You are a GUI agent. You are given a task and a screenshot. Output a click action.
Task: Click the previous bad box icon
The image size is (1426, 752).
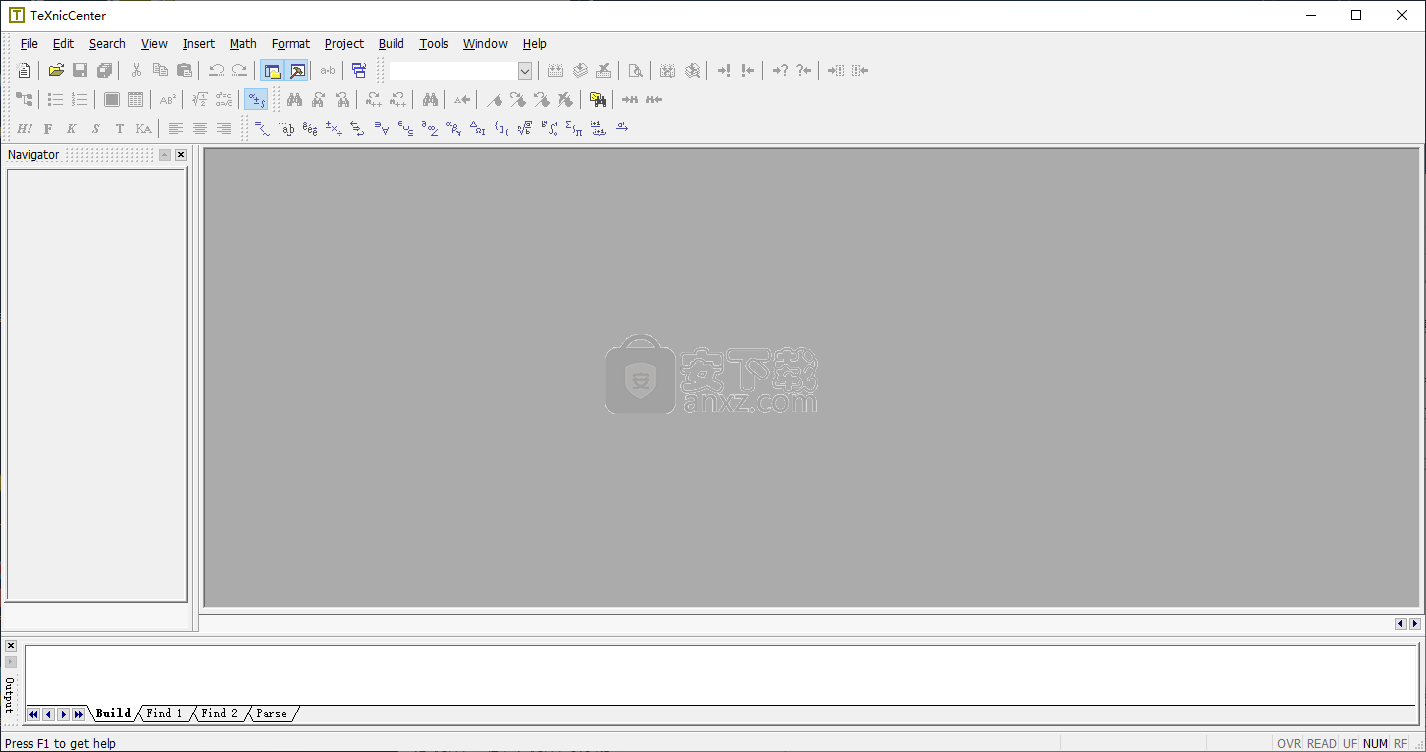pos(860,71)
